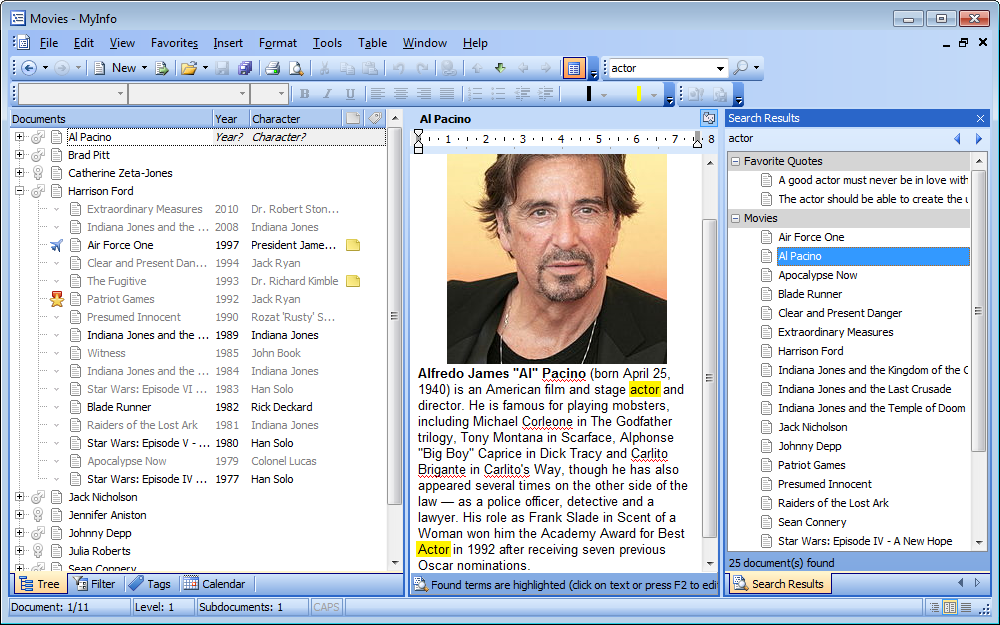Screen dimensions: 1000x625
Task: Click the search magnifier icon
Action: click(x=740, y=68)
